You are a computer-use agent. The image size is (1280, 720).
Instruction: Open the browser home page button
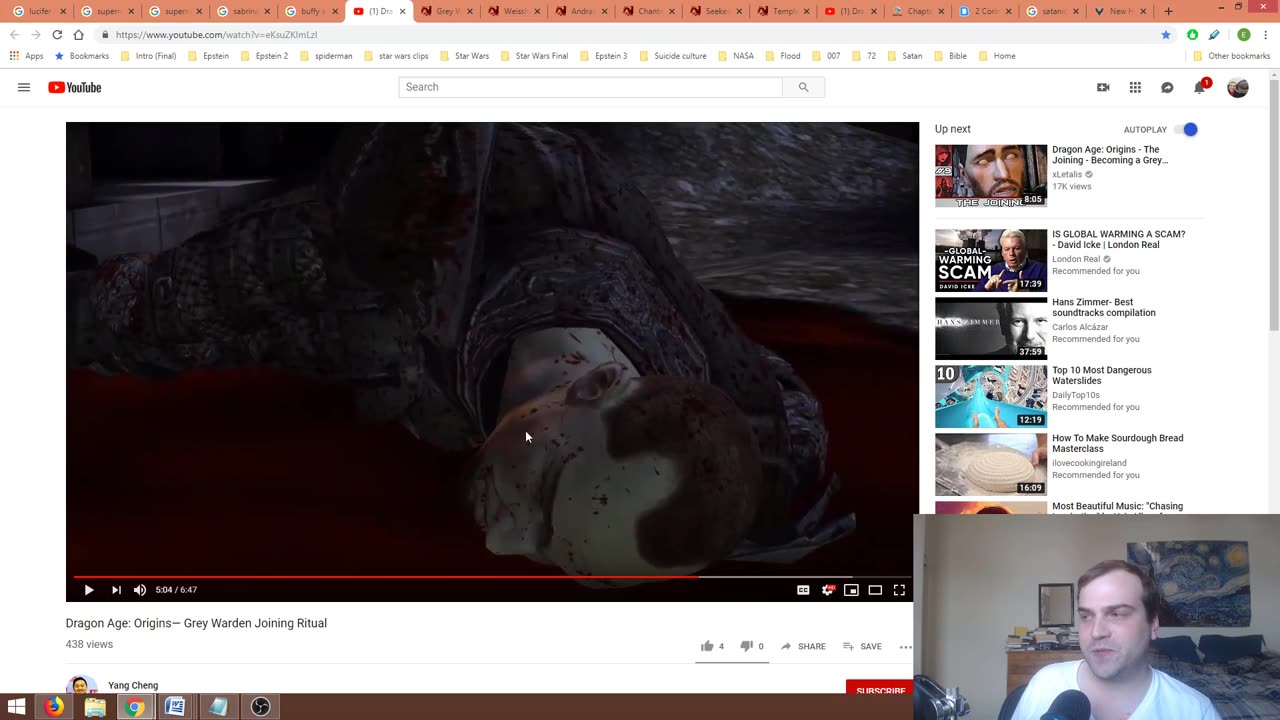click(78, 34)
